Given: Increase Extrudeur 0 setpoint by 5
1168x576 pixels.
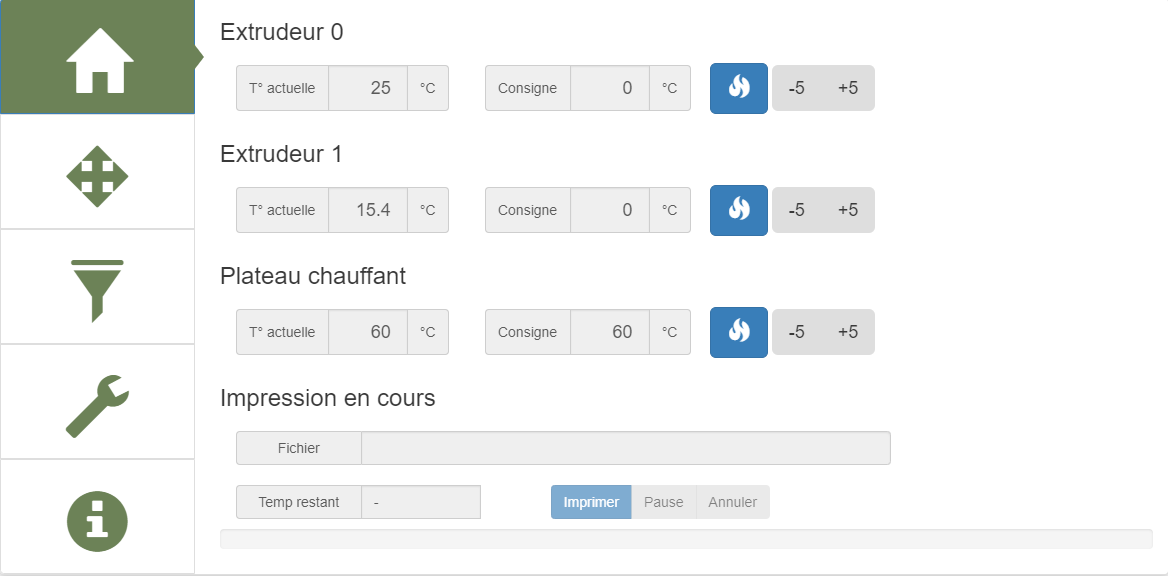Looking at the screenshot, I should tap(848, 88).
